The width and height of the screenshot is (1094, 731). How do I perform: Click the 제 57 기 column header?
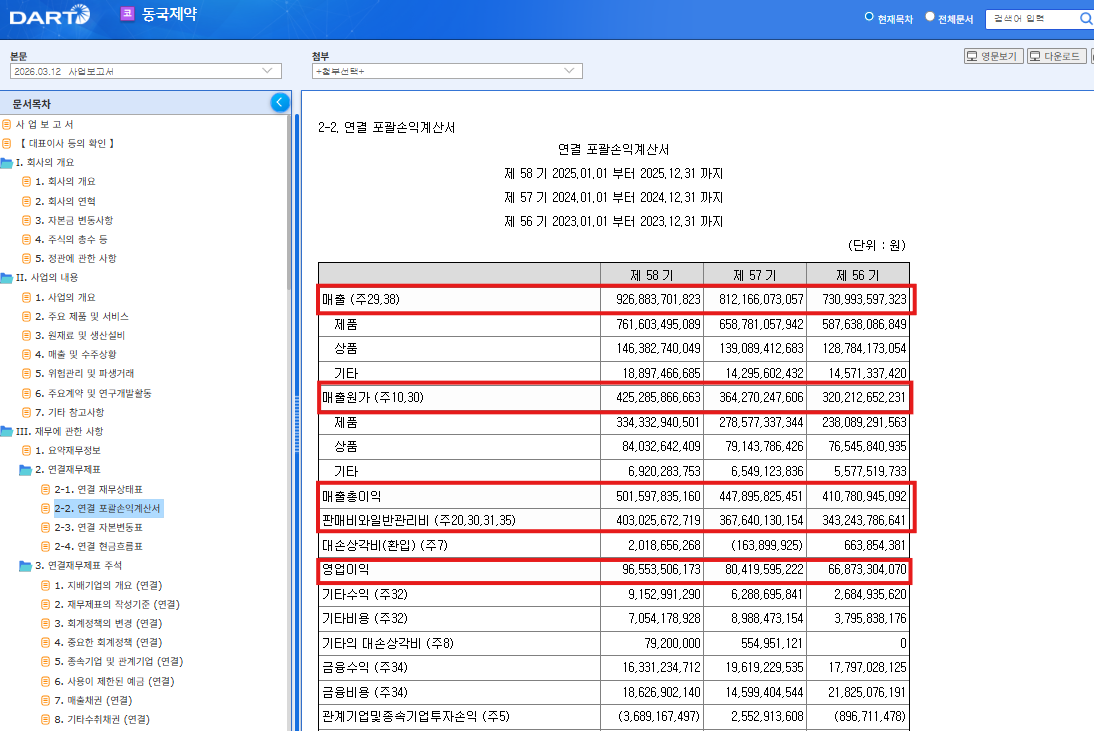(755, 275)
